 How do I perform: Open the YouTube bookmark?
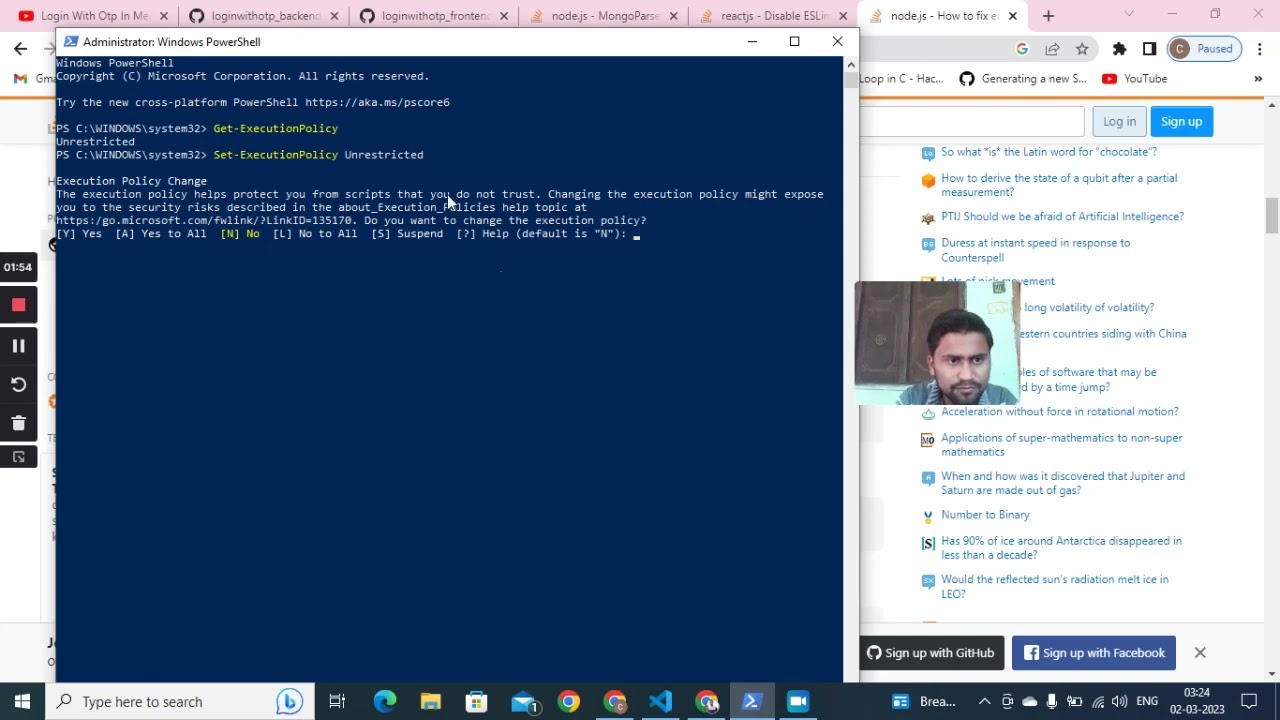(x=1134, y=79)
